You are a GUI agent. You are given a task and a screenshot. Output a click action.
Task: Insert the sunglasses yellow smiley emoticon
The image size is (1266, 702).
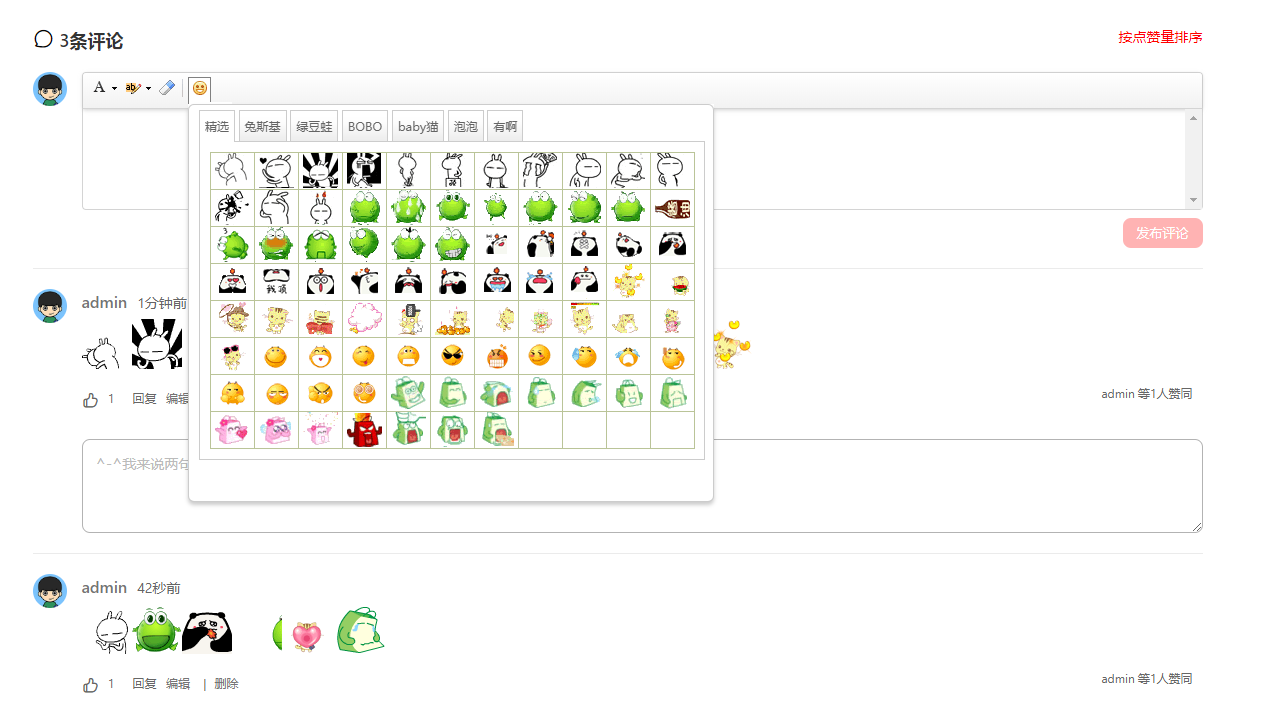(x=452, y=356)
